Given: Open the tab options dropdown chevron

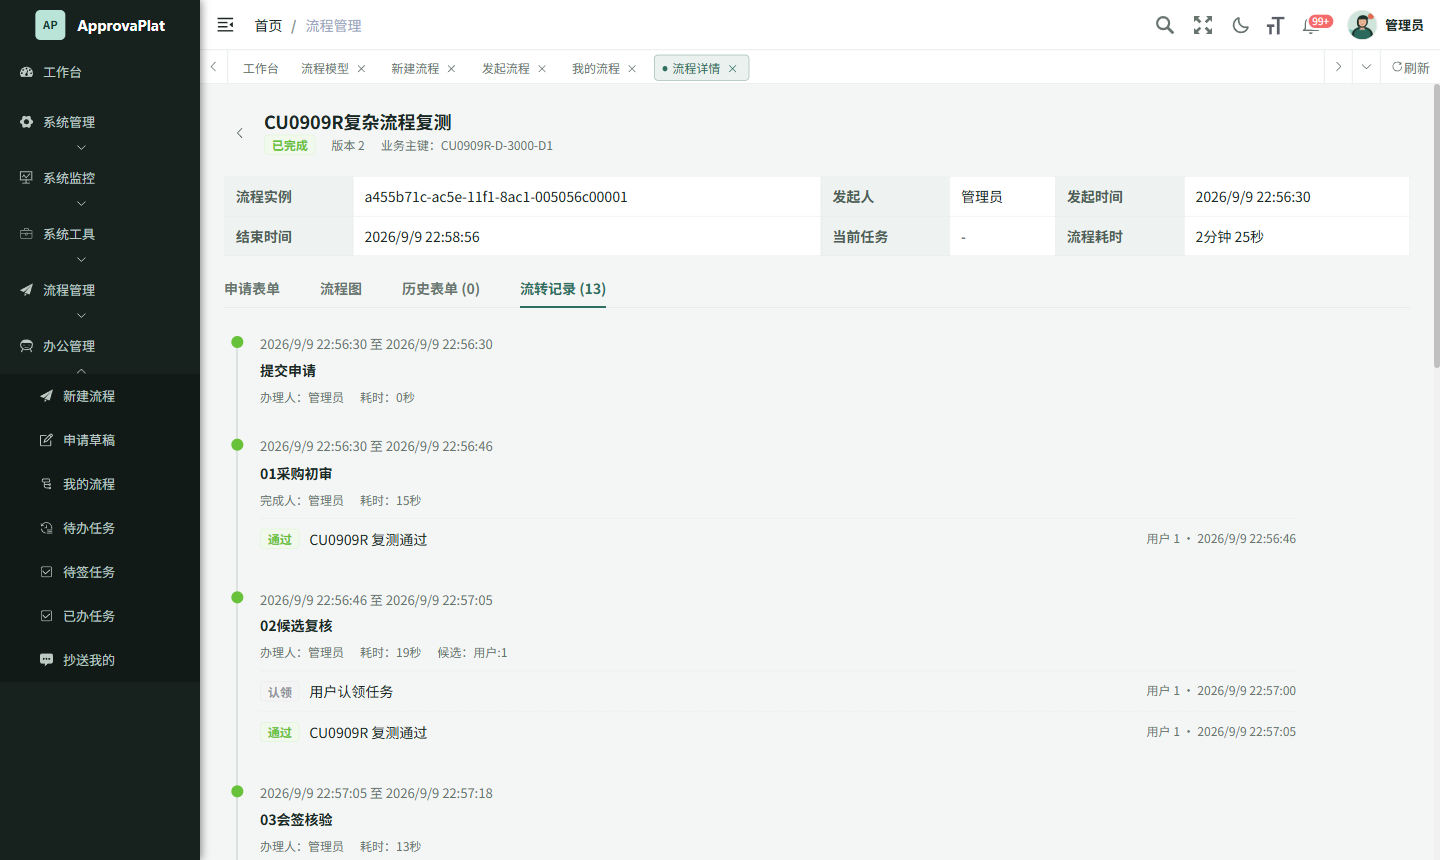Looking at the screenshot, I should pos(1366,67).
